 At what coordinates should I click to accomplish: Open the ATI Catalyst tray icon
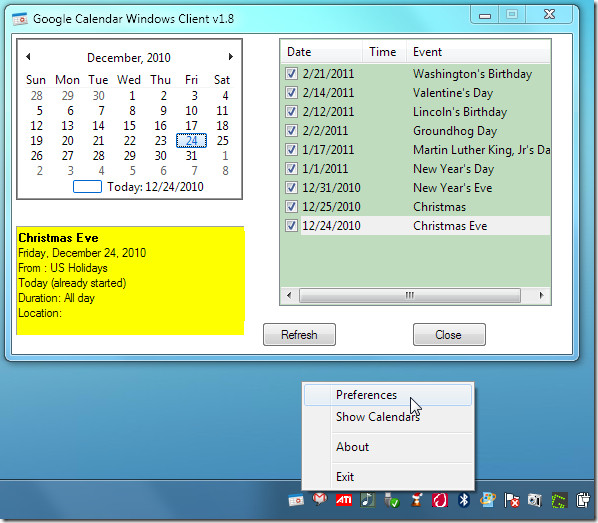[x=343, y=500]
